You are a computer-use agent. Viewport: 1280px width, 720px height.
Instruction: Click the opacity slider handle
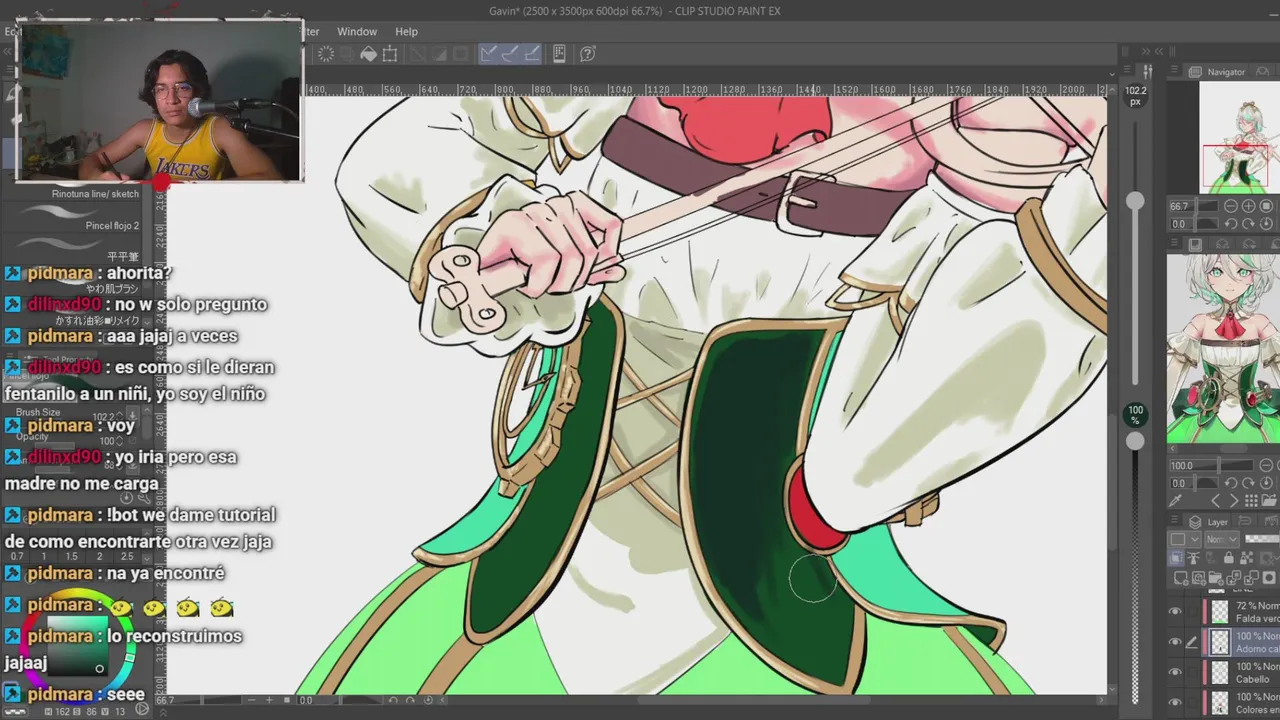[x=1135, y=441]
